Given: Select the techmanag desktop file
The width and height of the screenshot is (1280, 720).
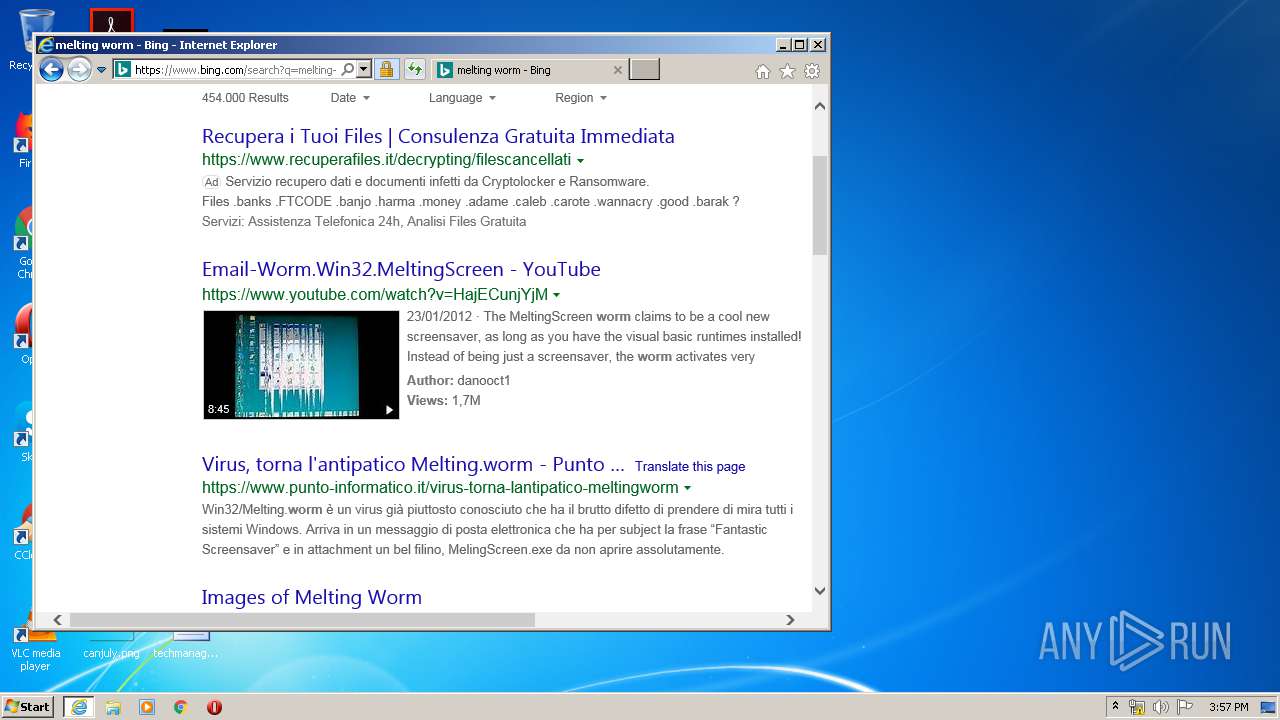Looking at the screenshot, I should [186, 645].
